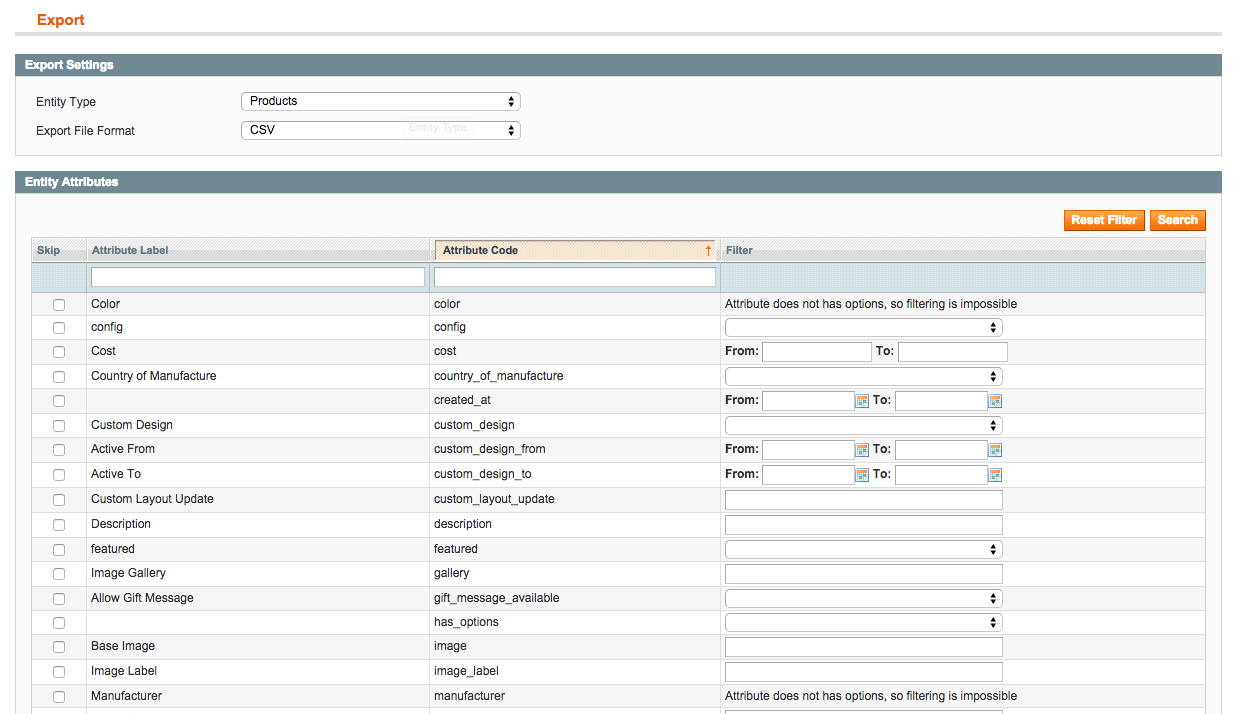
Task: Click custom_design_from From date field
Action: tap(808, 449)
